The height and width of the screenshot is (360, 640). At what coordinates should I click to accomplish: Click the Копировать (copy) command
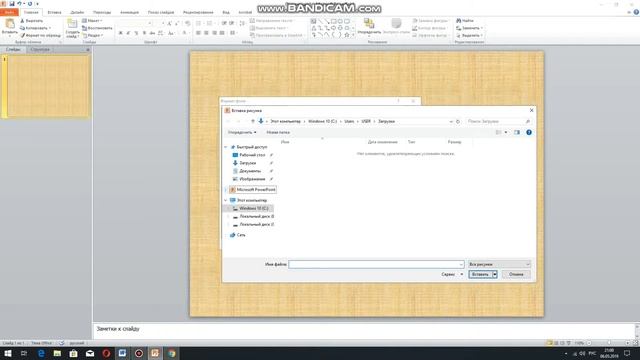pos(35,28)
